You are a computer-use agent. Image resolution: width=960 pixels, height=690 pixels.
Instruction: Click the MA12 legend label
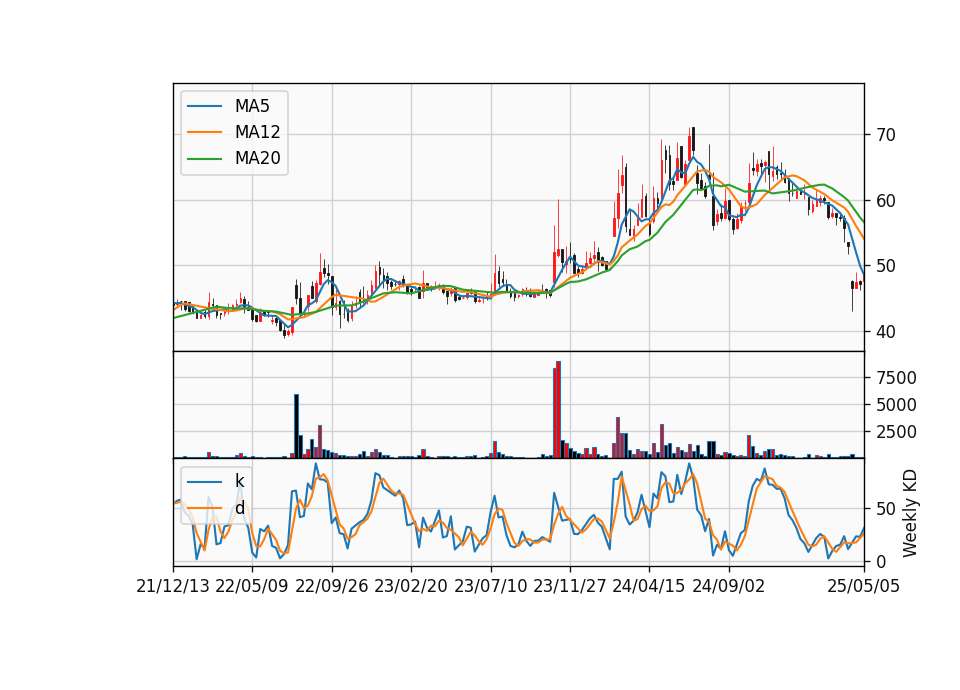click(257, 132)
